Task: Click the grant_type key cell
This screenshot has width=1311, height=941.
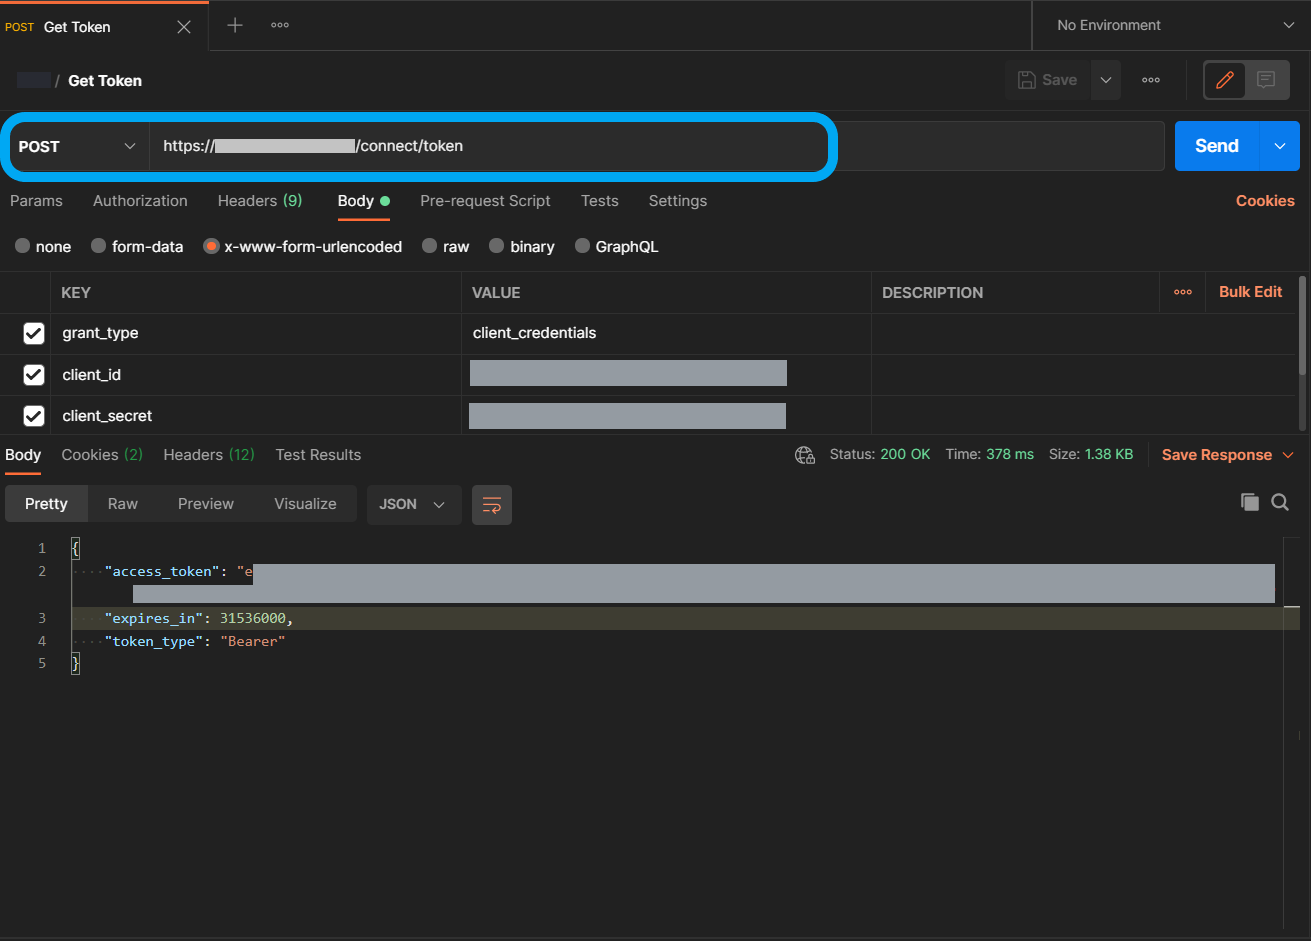Action: tap(255, 333)
